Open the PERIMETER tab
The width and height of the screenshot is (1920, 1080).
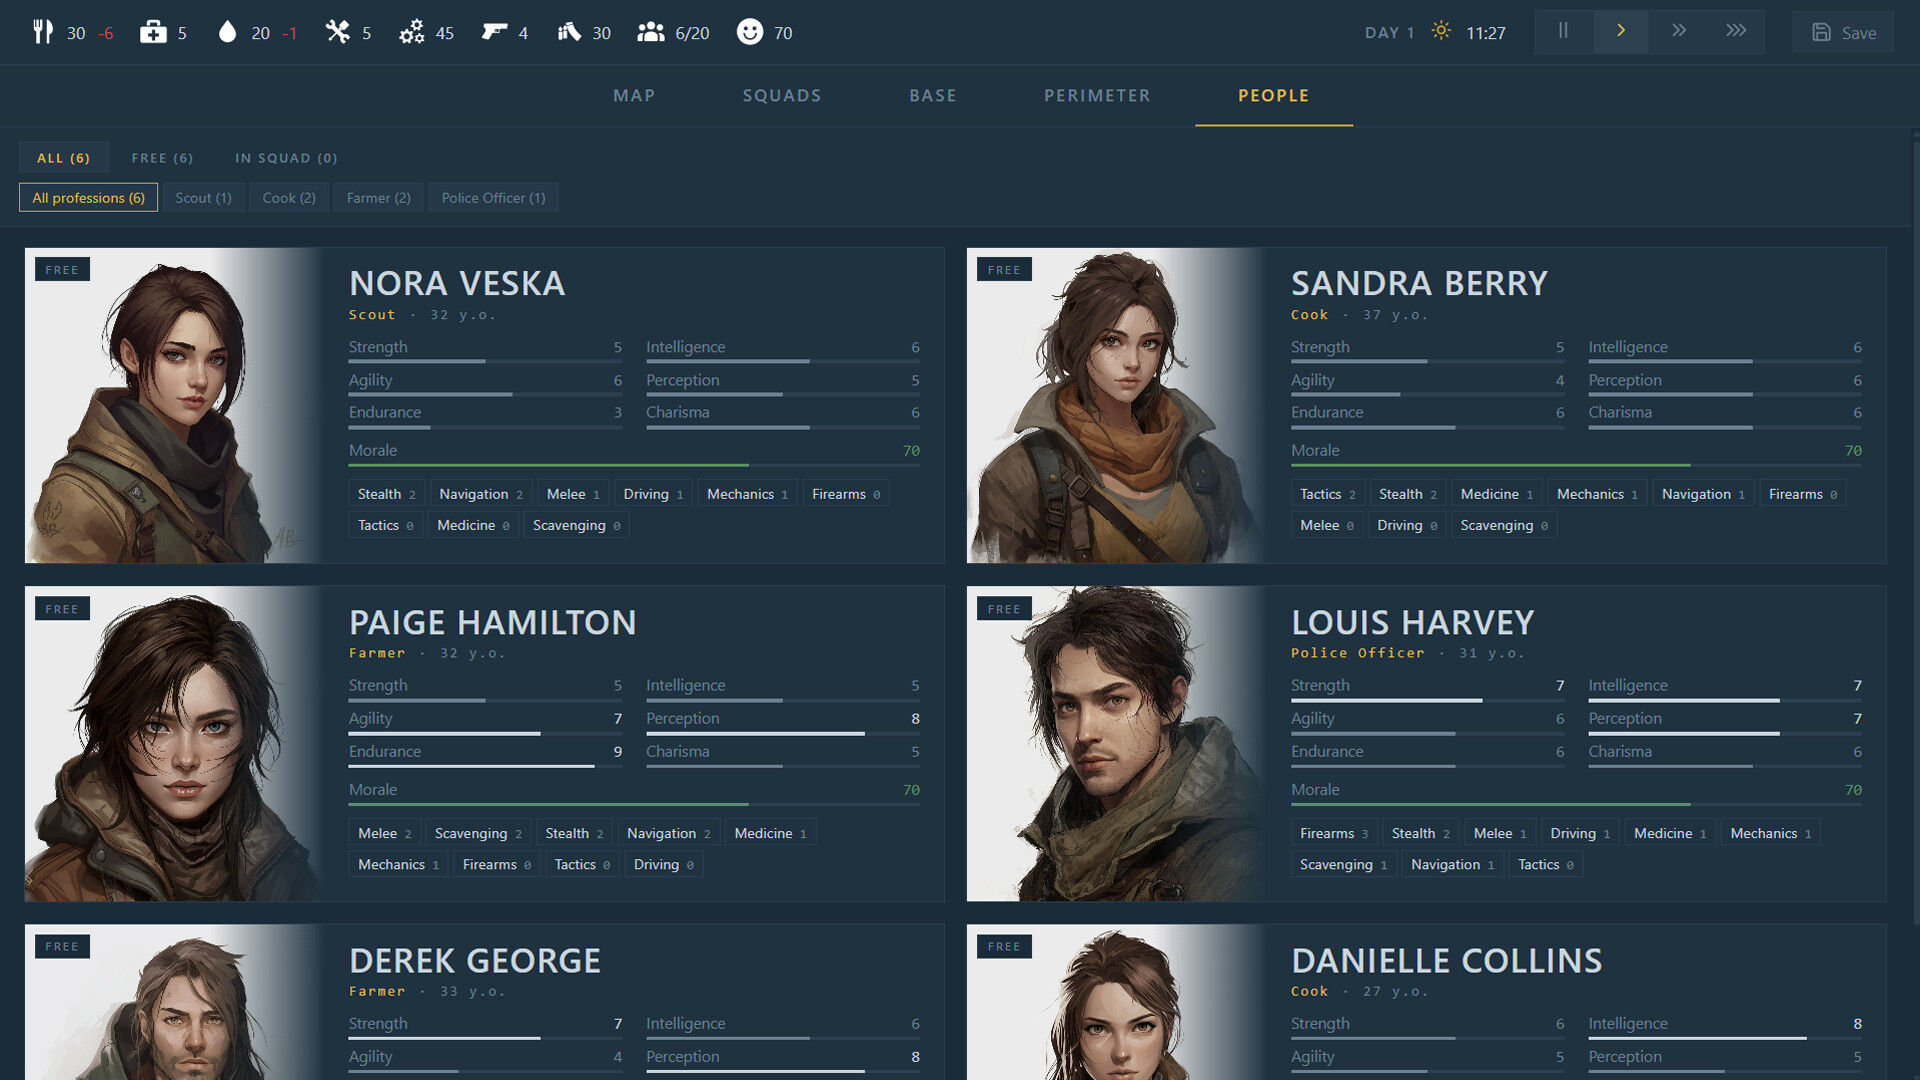pos(1097,96)
